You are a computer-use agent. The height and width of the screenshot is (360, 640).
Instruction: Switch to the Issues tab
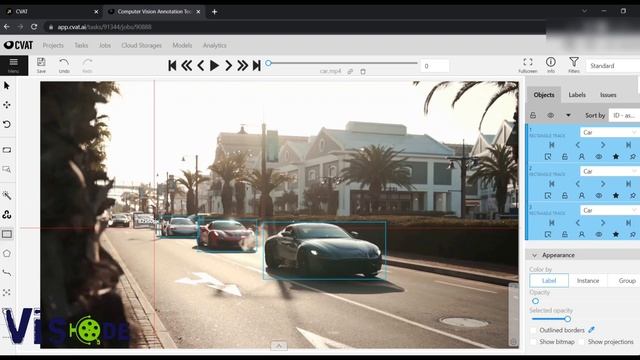pos(608,95)
